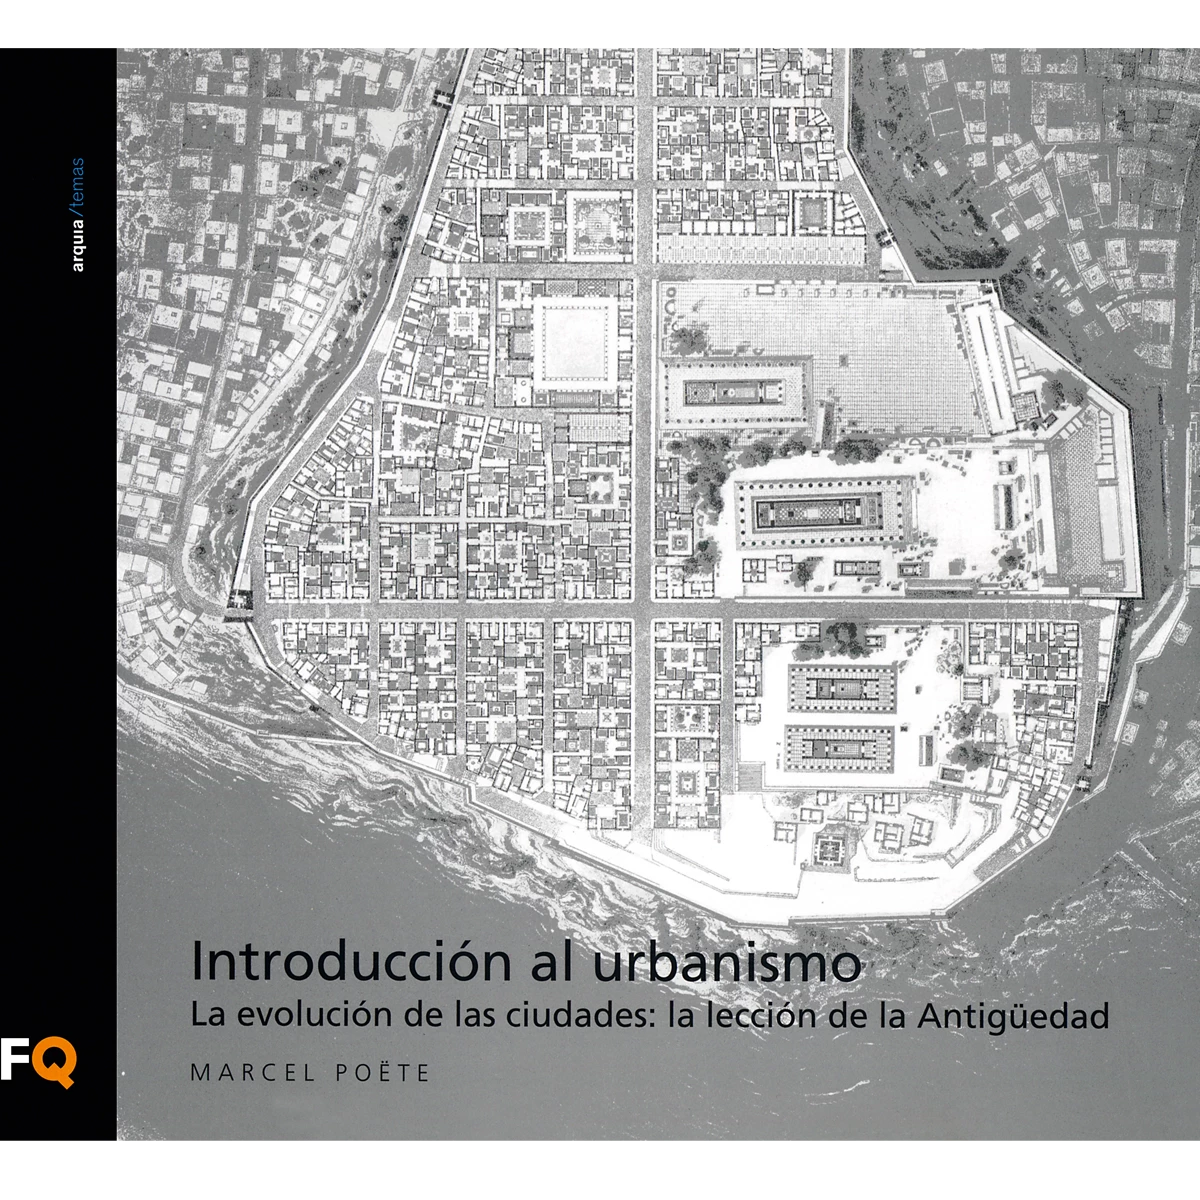Click the lower of the two southern temples
The height and width of the screenshot is (1200, 1200).
pos(840,747)
